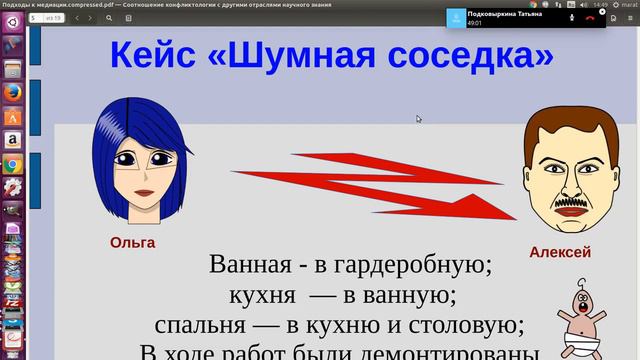Close the call notification overlay

click(602, 12)
